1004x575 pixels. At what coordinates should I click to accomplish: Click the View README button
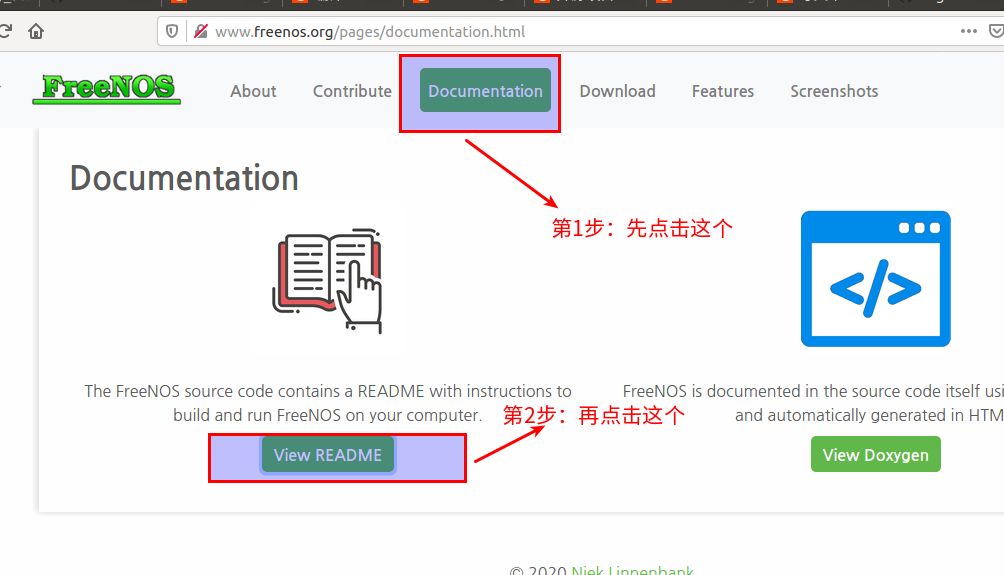tap(328, 455)
